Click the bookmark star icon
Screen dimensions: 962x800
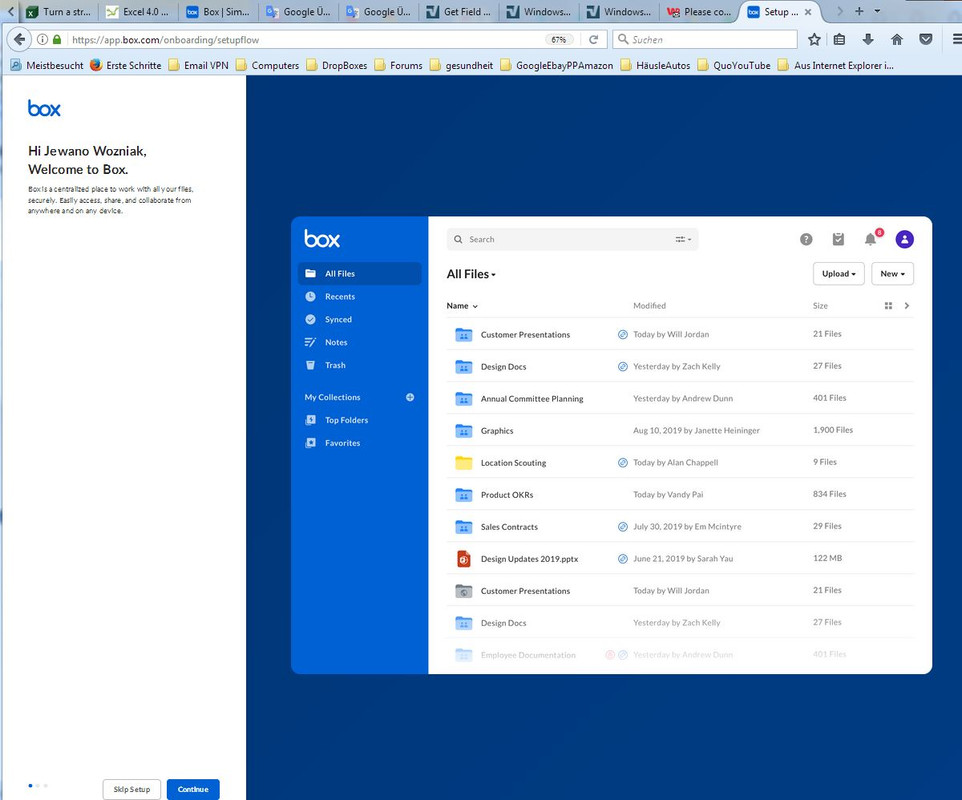[x=814, y=39]
